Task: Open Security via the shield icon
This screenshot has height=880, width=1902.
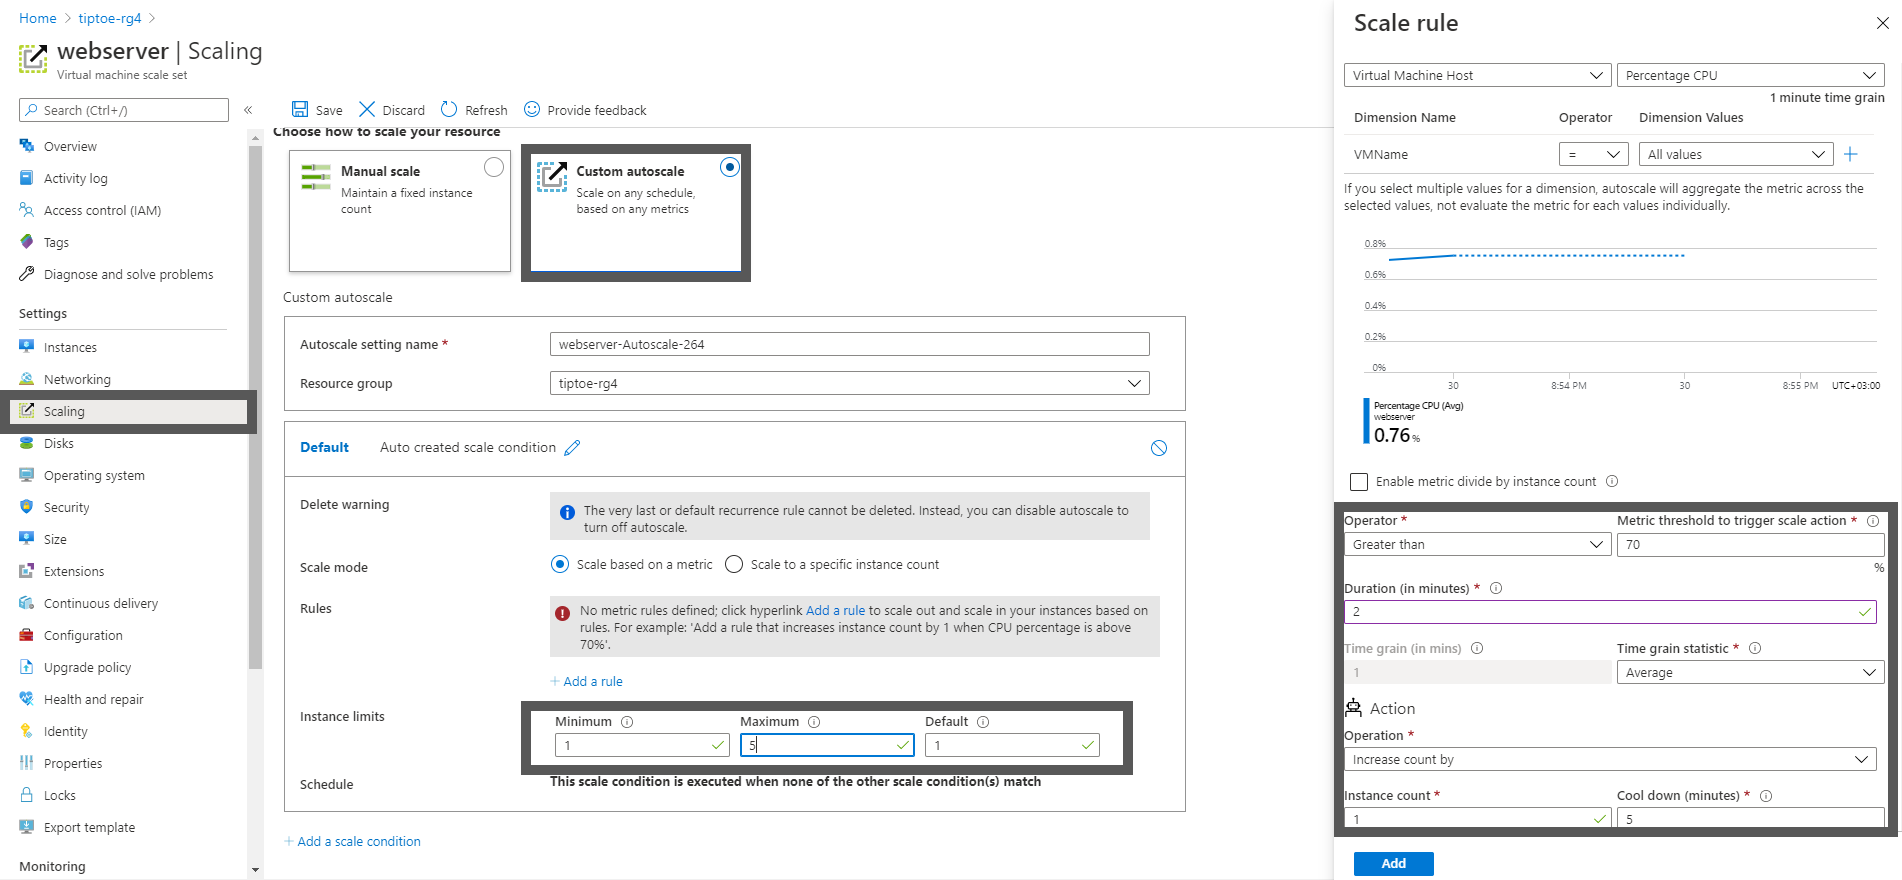Action: 27,507
